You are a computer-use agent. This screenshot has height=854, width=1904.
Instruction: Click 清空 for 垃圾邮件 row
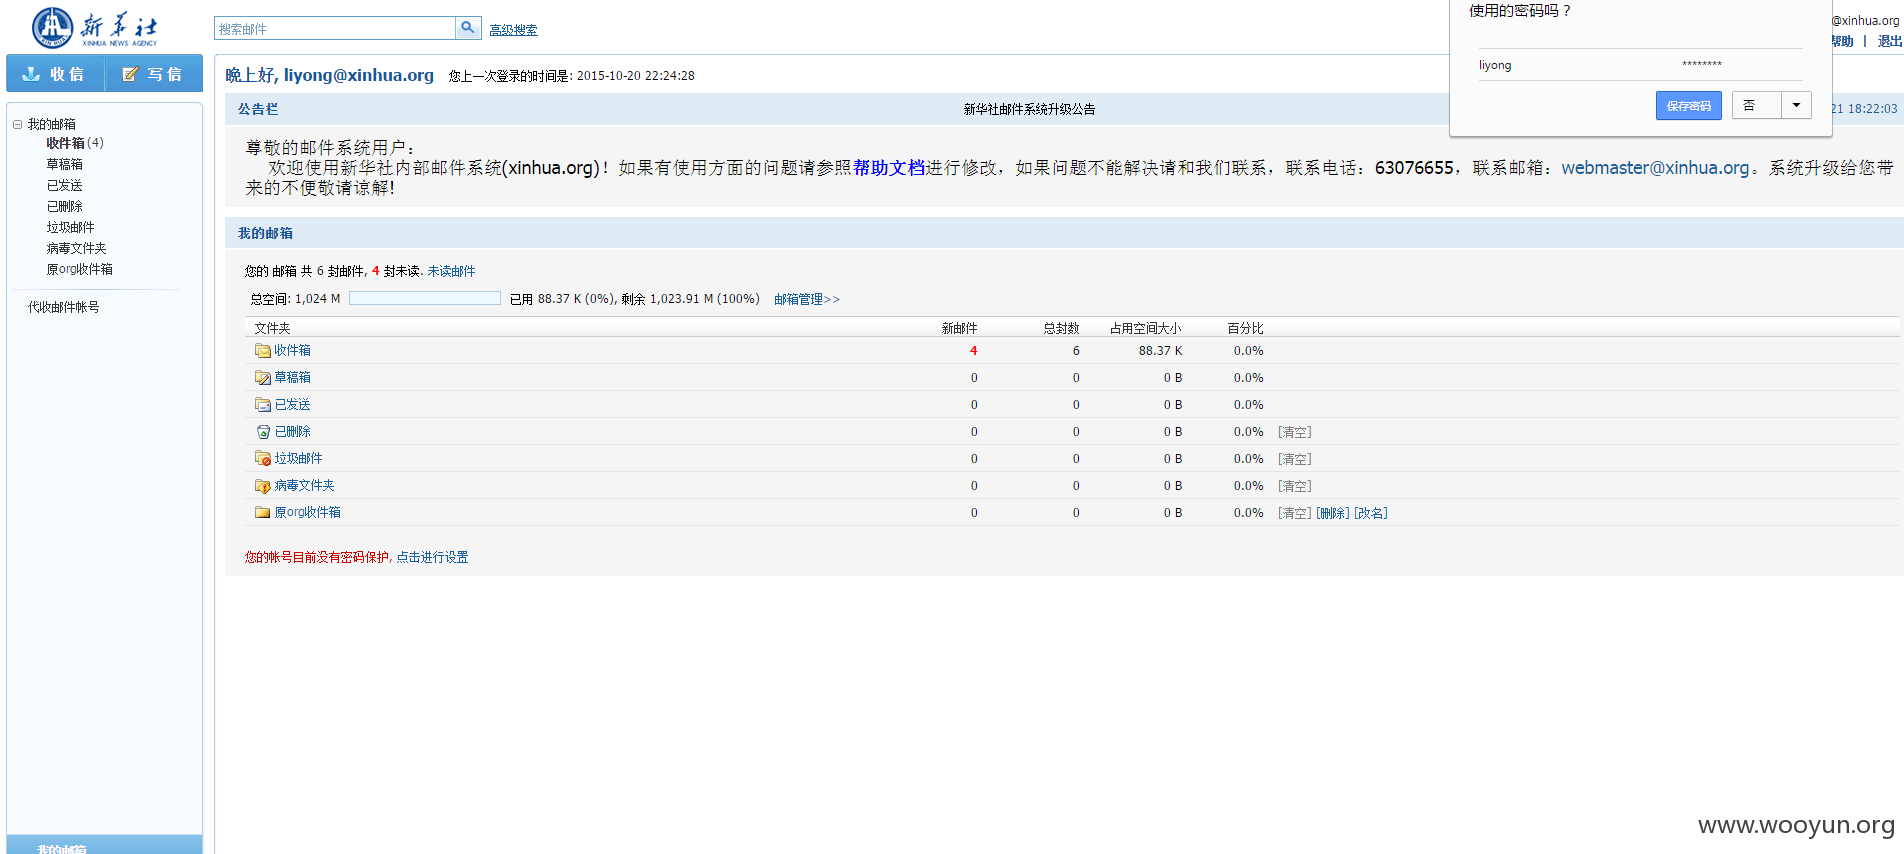1294,459
